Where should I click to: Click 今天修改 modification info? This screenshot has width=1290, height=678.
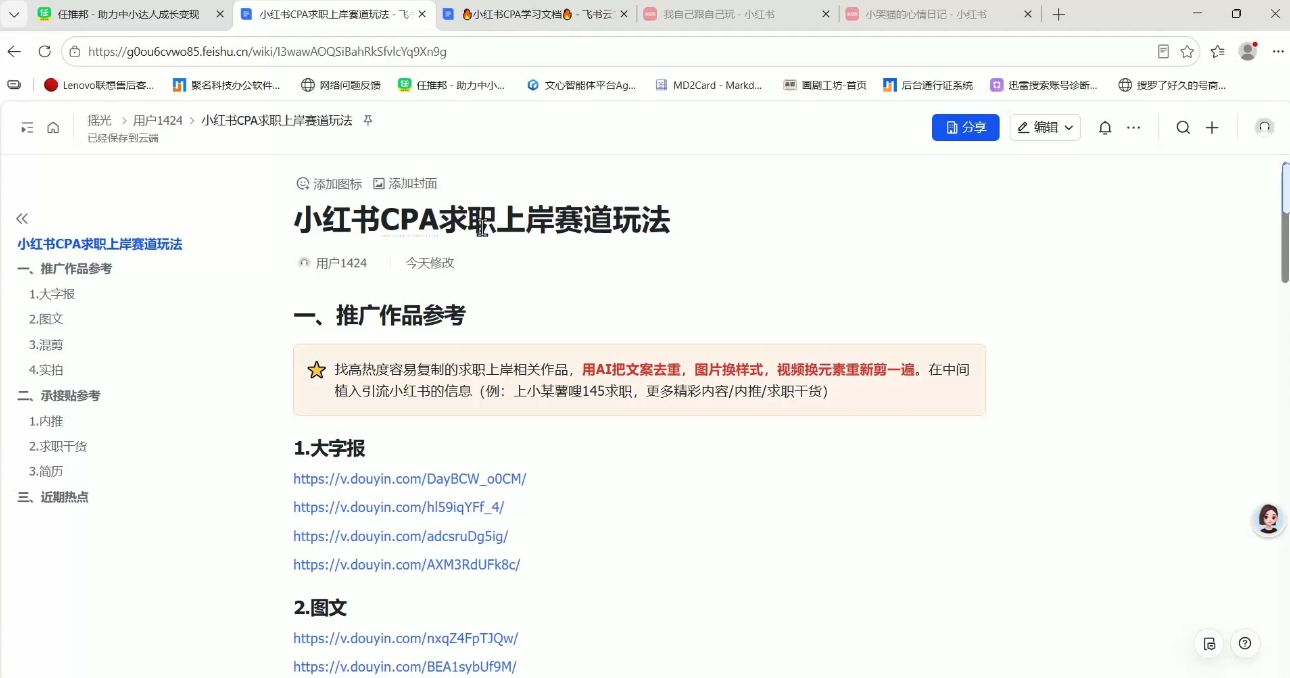point(430,263)
